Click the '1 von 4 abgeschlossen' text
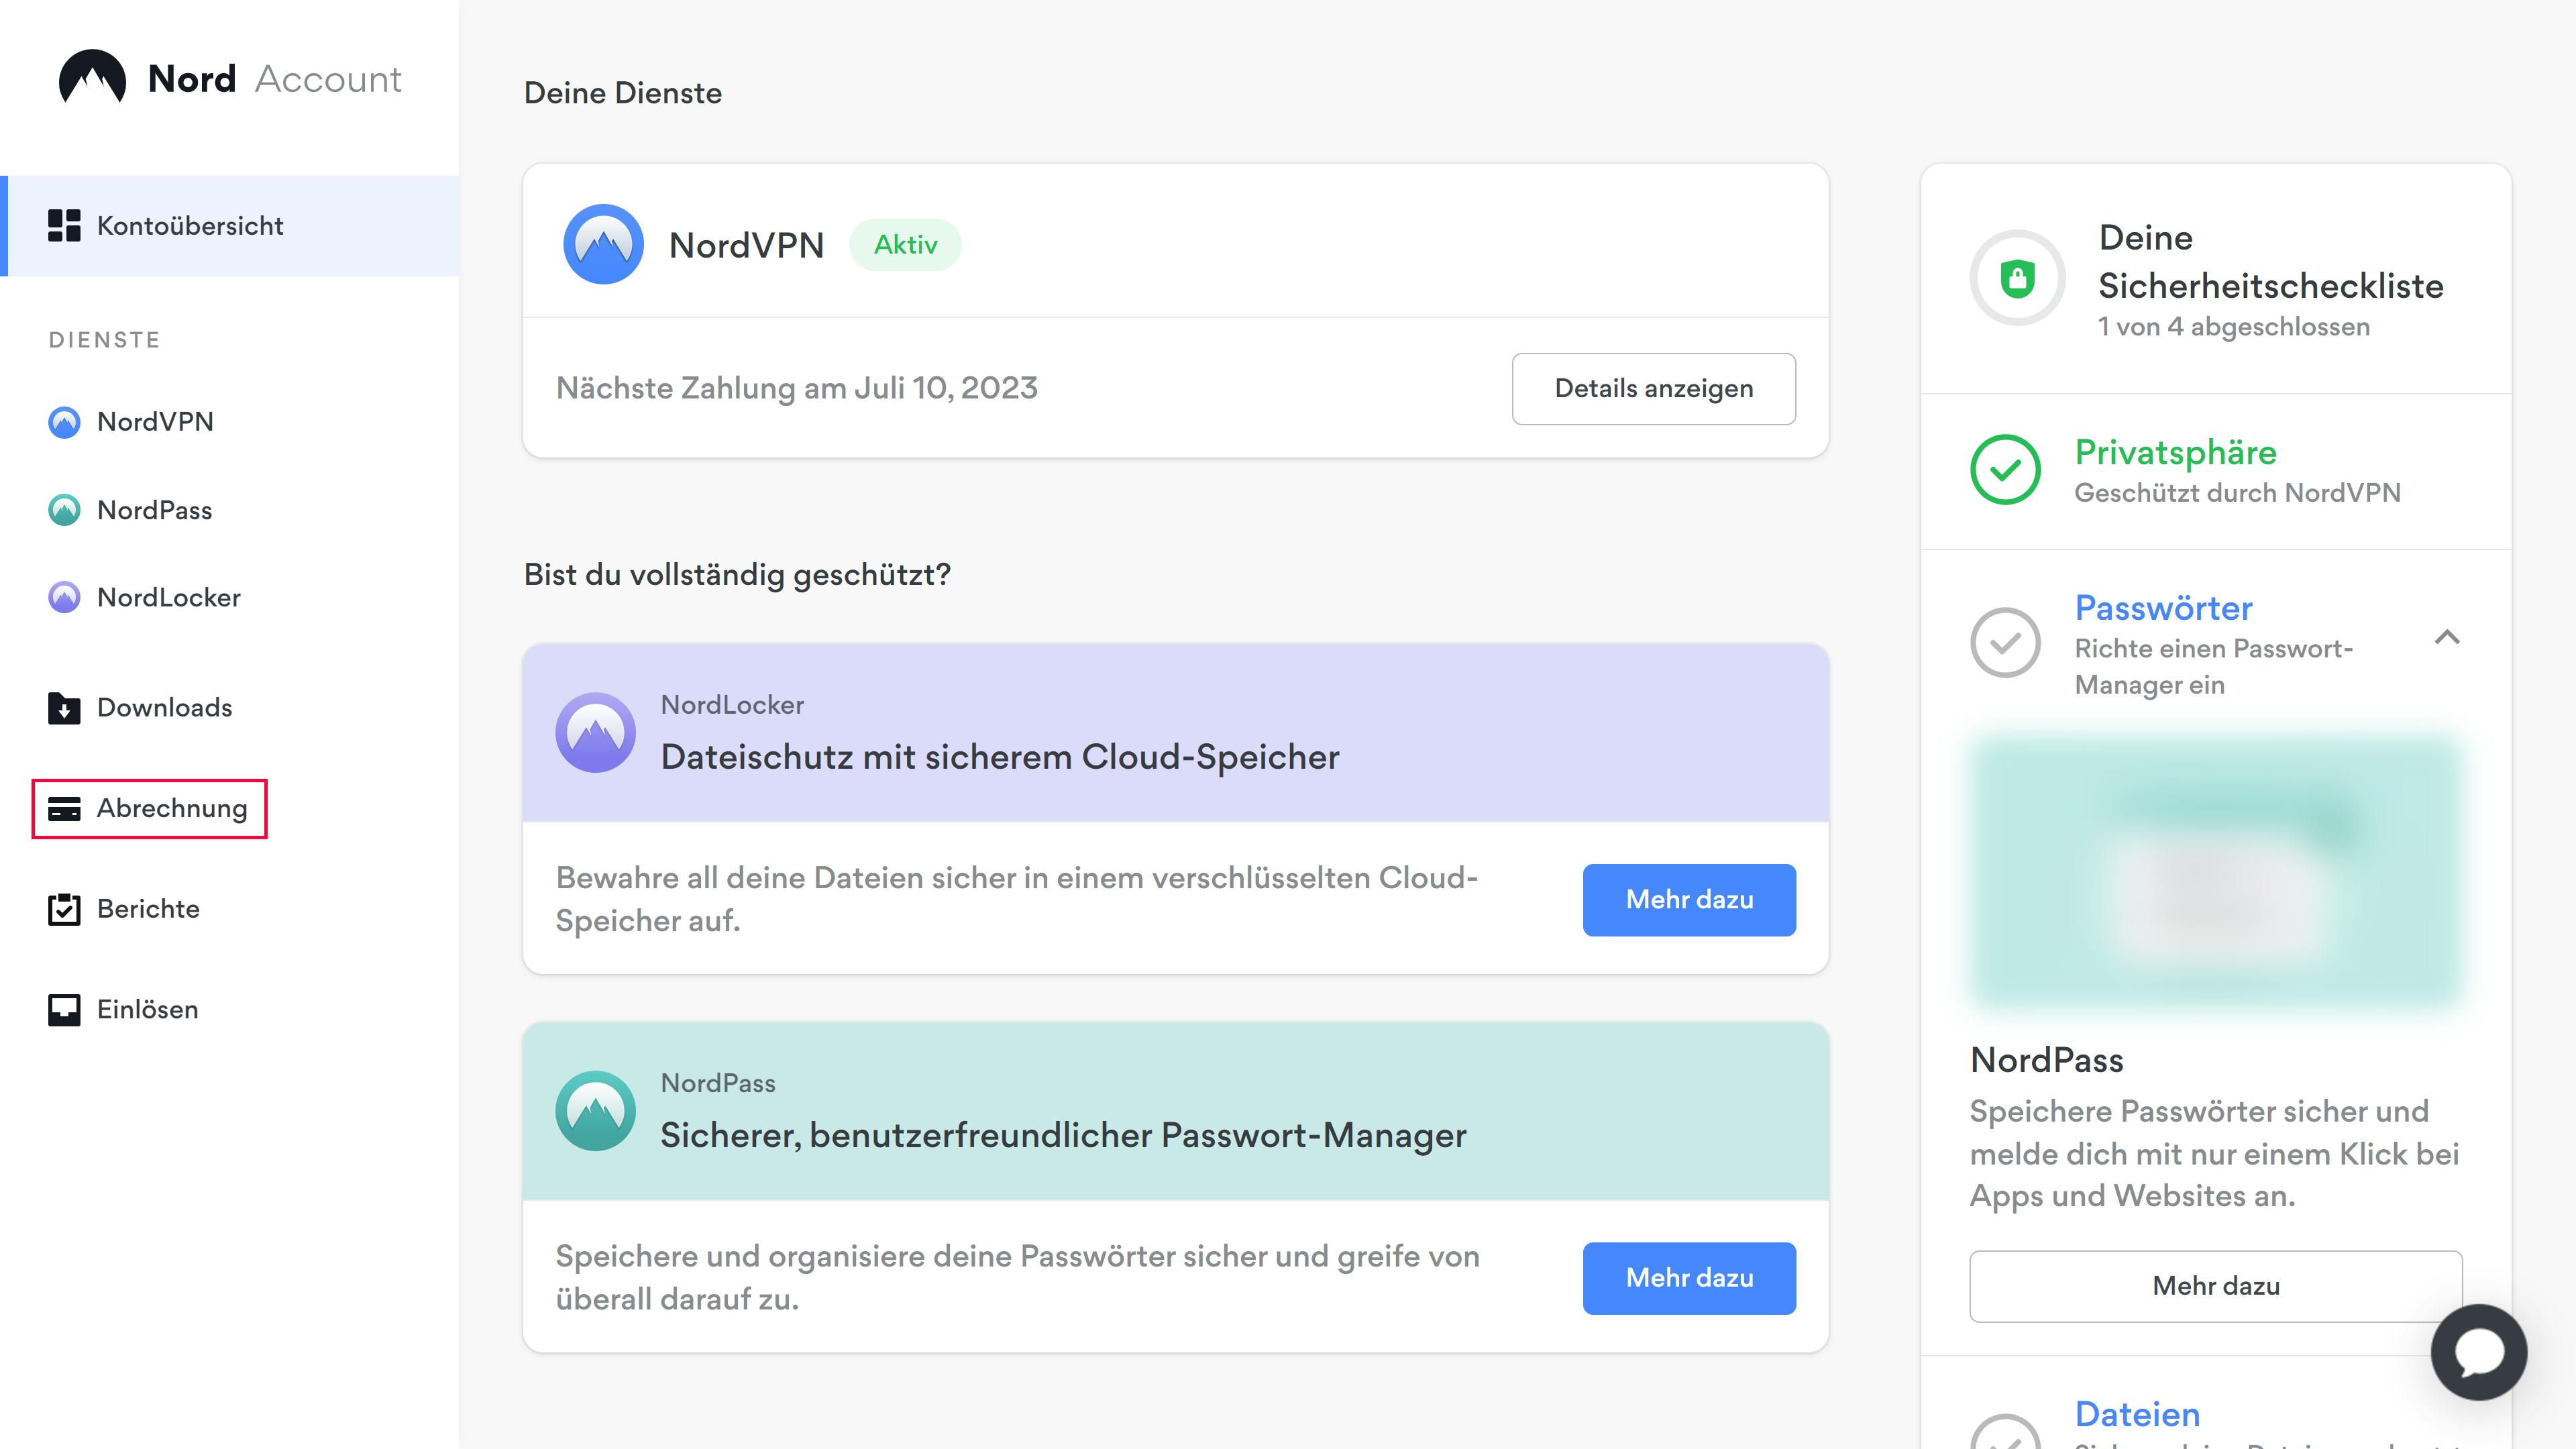The width and height of the screenshot is (2576, 1449). pos(2233,327)
